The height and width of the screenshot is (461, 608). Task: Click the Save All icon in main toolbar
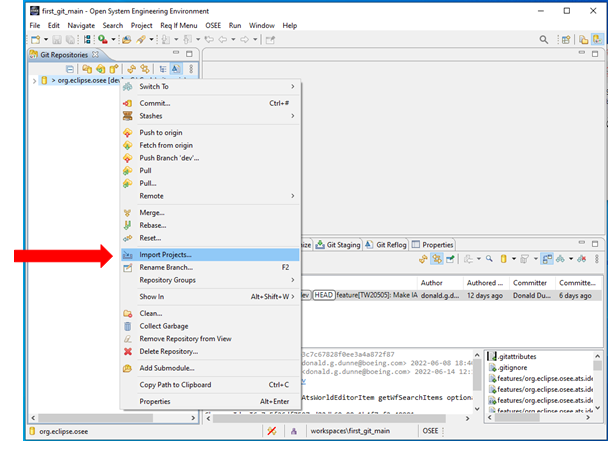(70, 40)
